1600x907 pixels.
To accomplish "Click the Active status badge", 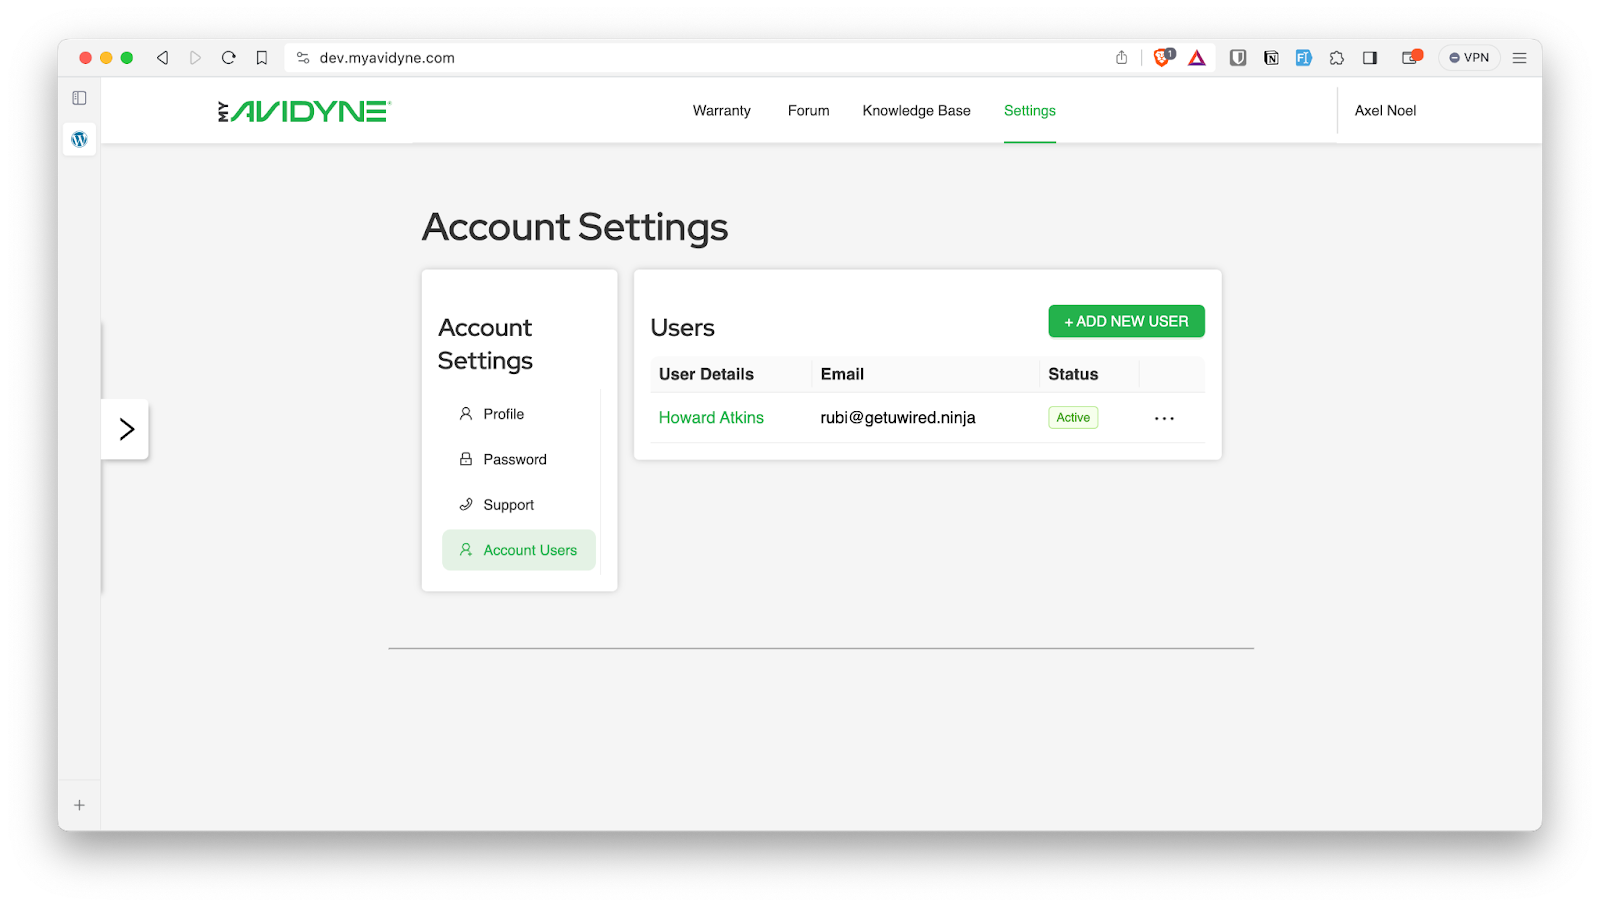I will [1073, 418].
